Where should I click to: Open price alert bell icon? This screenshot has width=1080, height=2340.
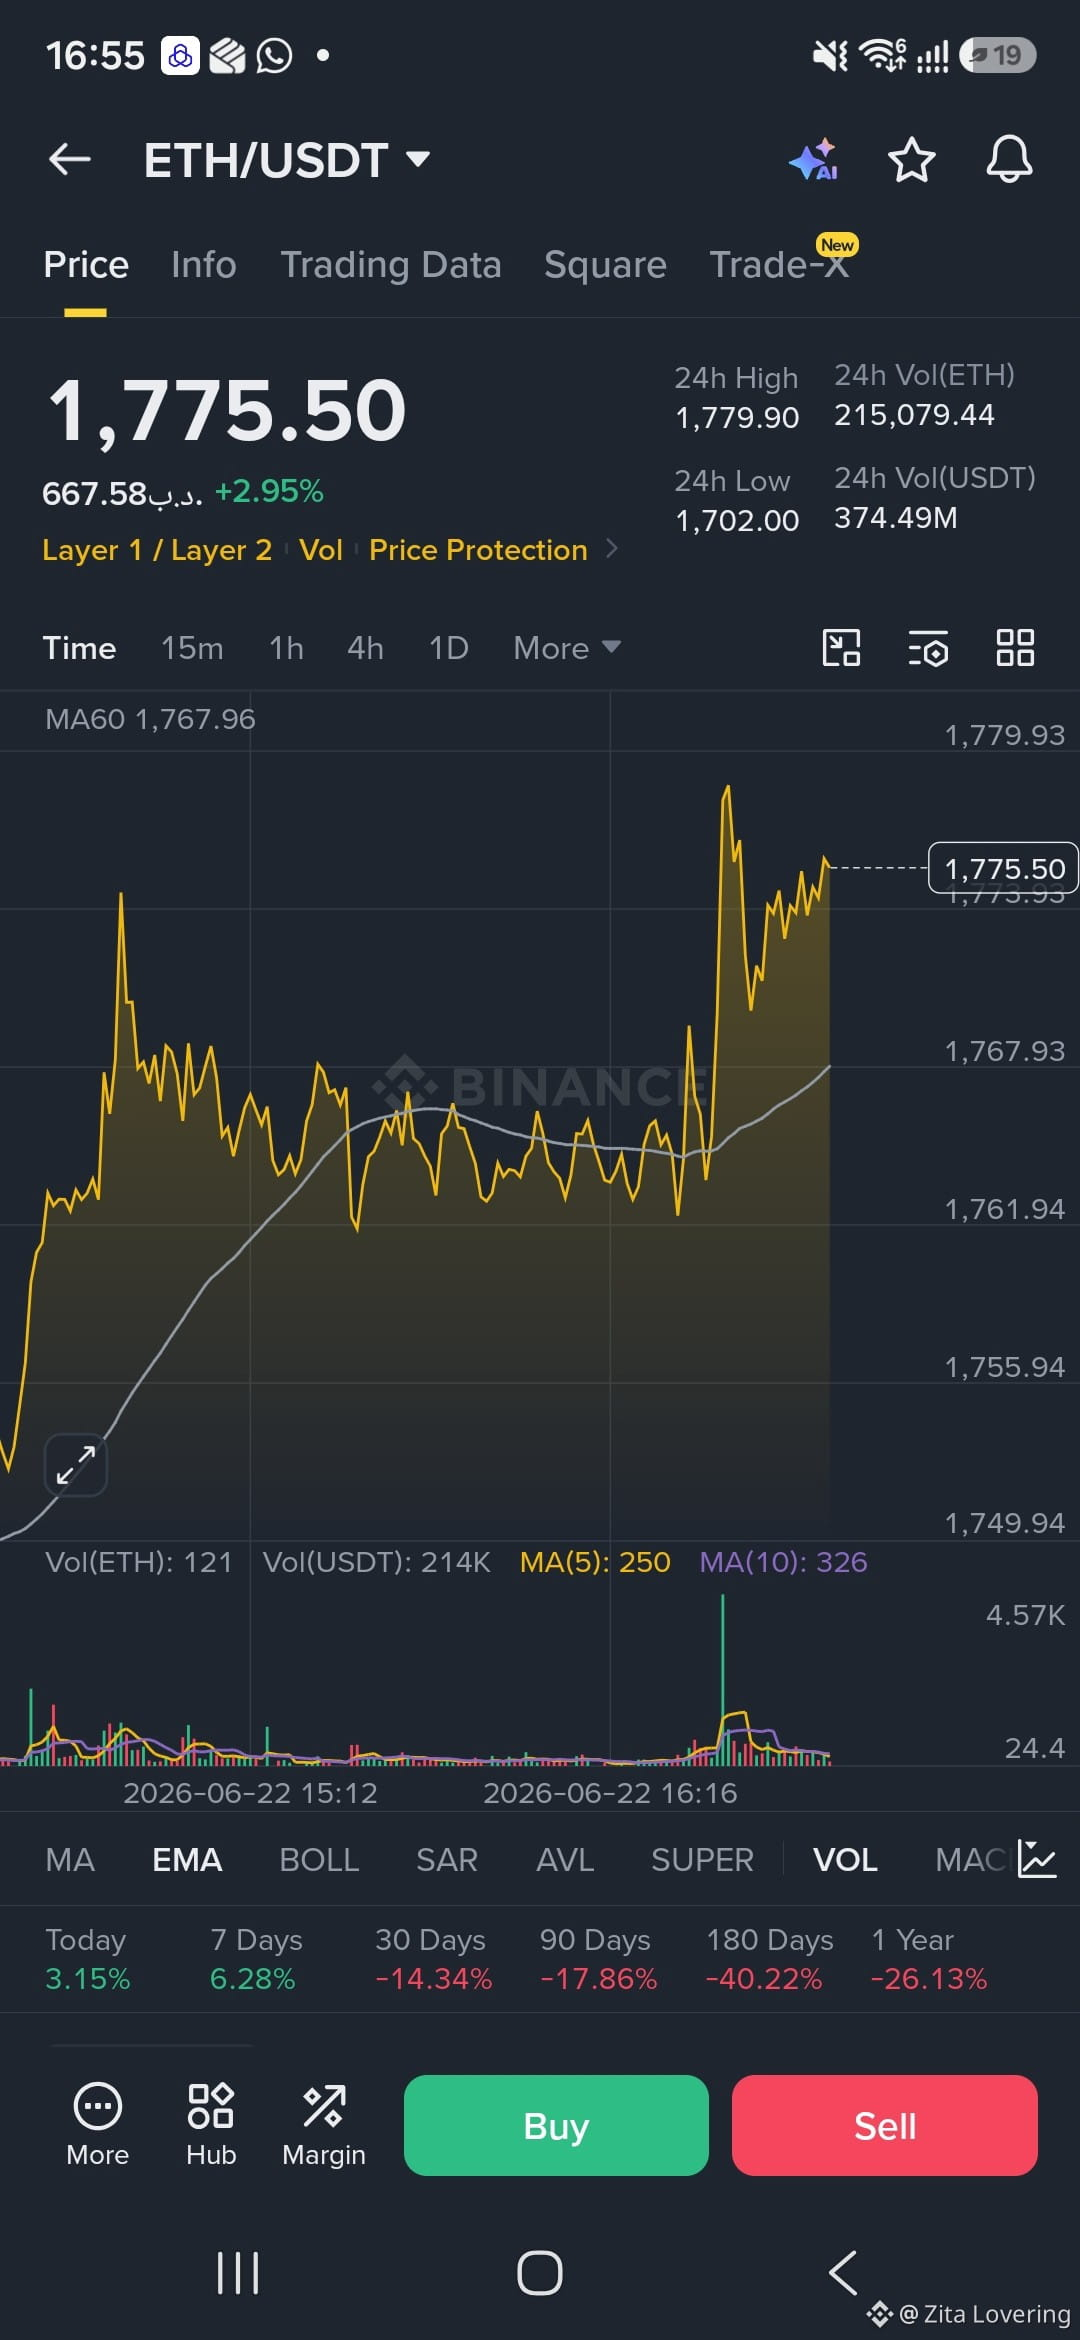click(1009, 159)
